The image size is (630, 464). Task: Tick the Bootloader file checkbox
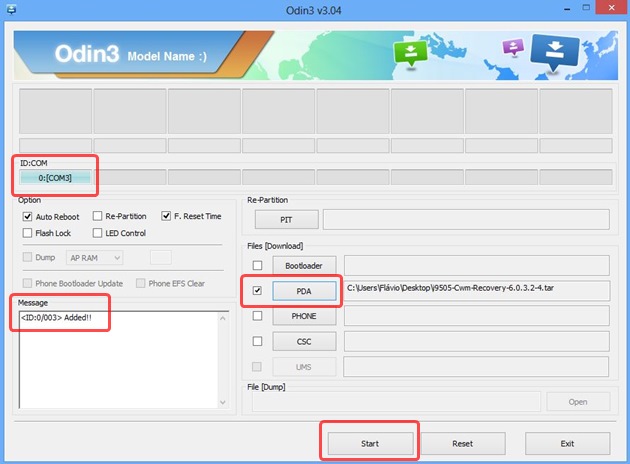(257, 266)
